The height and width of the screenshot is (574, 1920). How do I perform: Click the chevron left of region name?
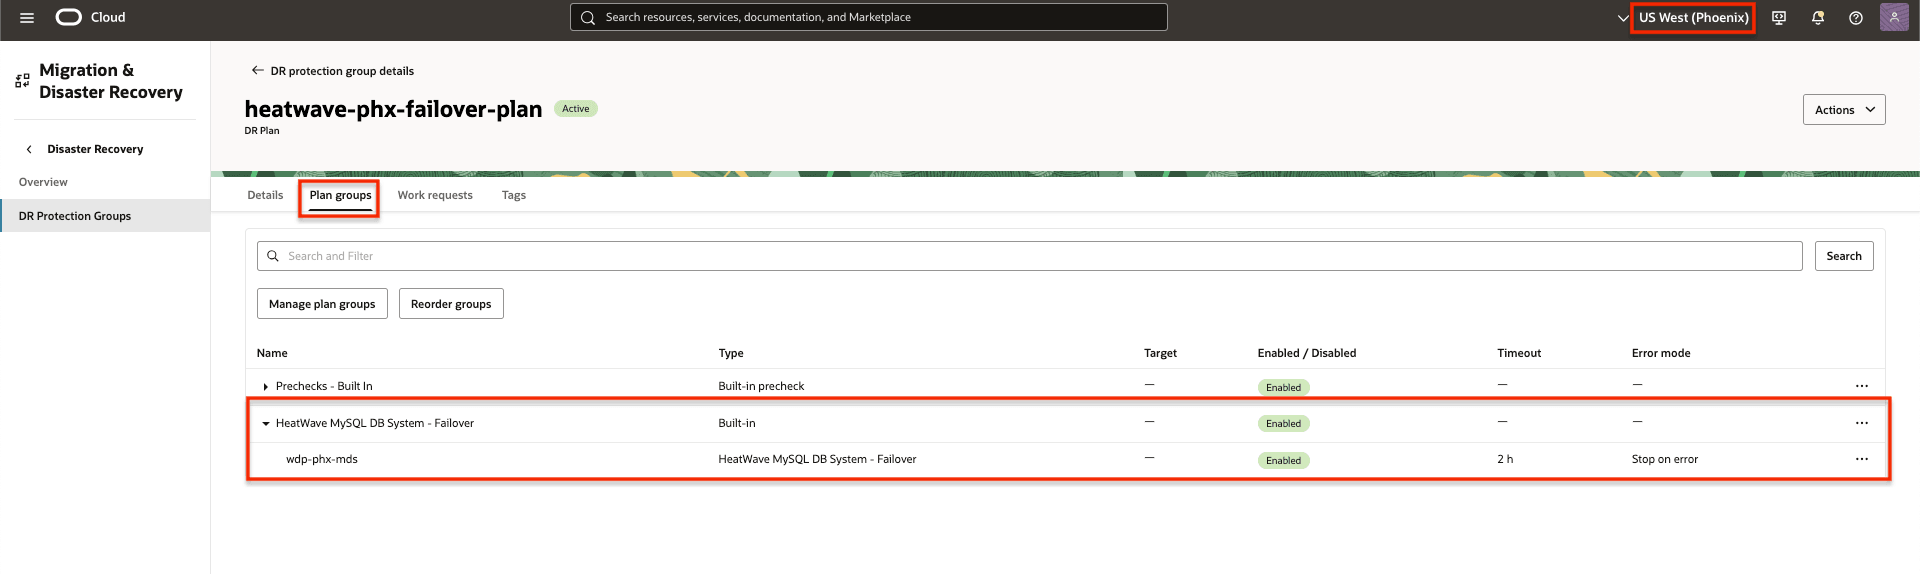tap(1622, 17)
